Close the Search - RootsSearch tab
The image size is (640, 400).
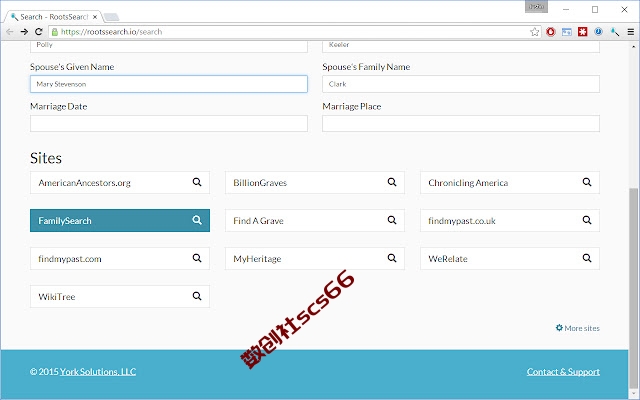[95, 17]
